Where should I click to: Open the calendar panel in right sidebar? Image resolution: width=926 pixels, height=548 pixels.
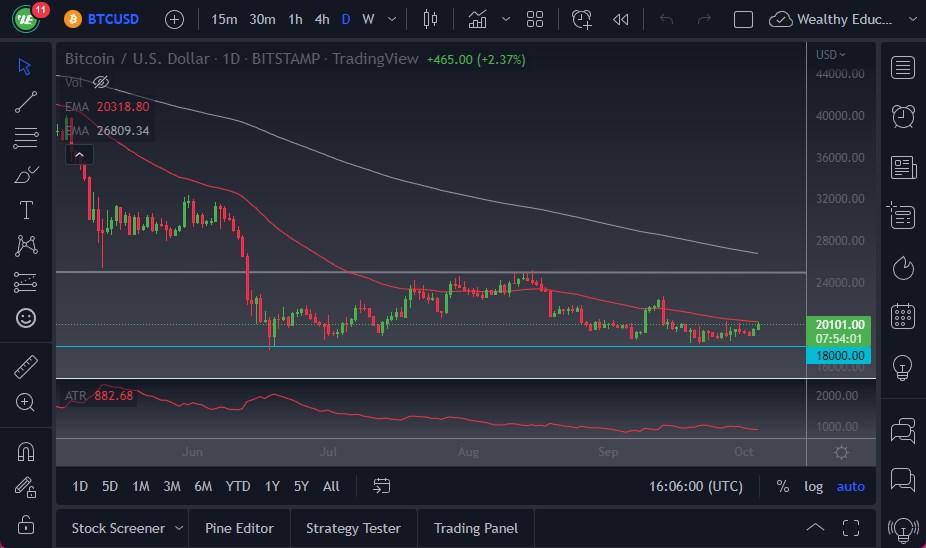point(903,315)
